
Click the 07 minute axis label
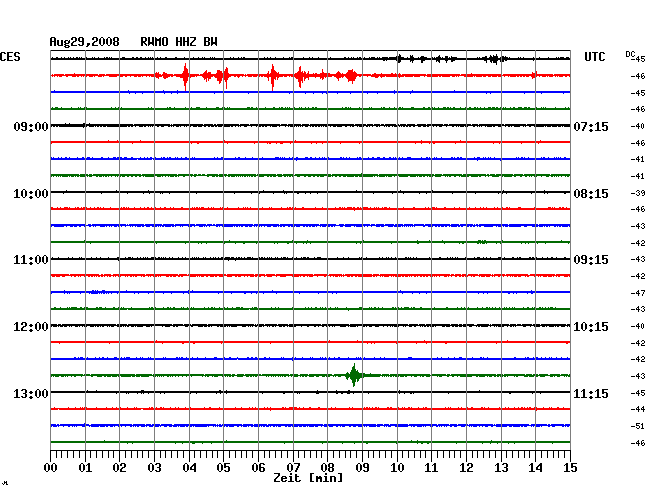click(293, 468)
